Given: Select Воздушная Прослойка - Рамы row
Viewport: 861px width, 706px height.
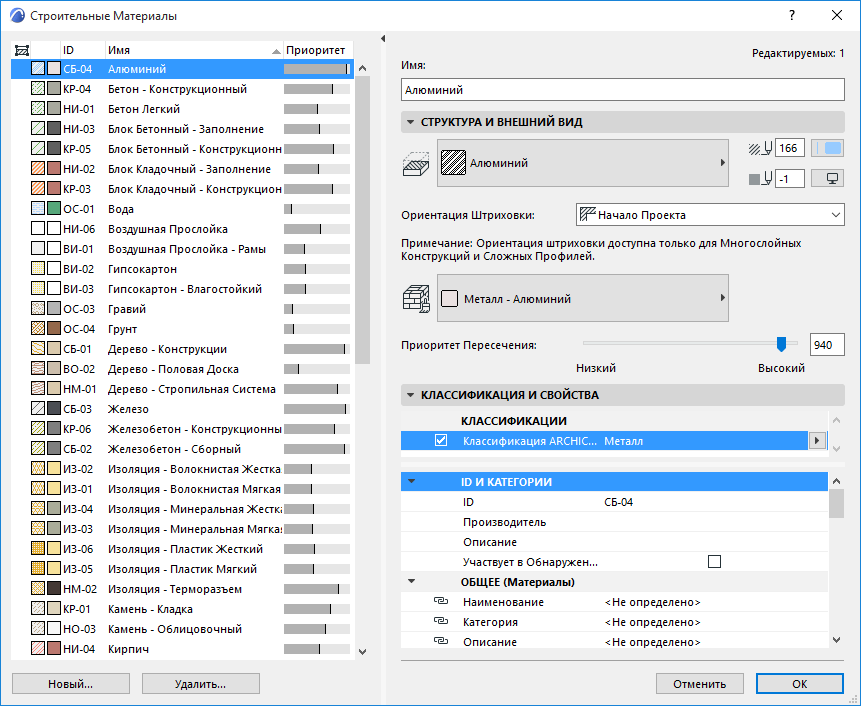Looking at the screenshot, I should coord(182,249).
